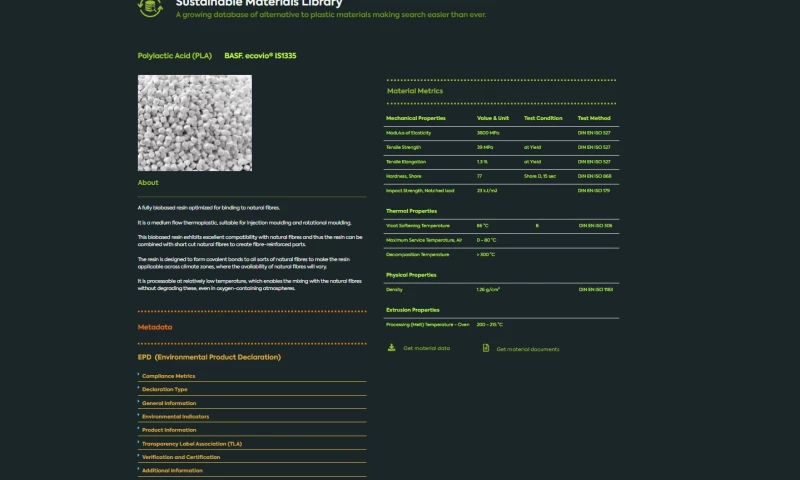Viewport: 800px width, 480px height.
Task: Click the Value & Unit column header
Action: coord(493,118)
